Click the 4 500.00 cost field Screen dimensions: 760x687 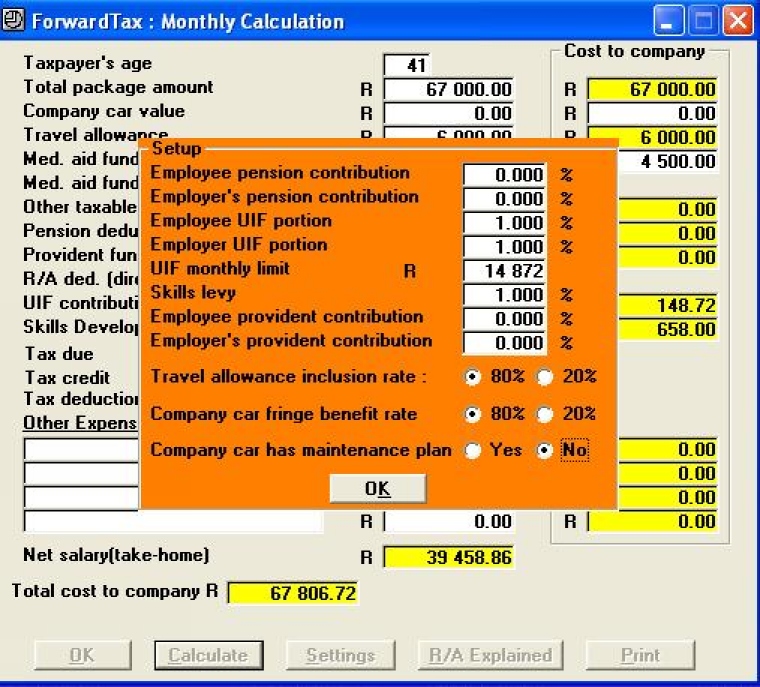tap(668, 161)
